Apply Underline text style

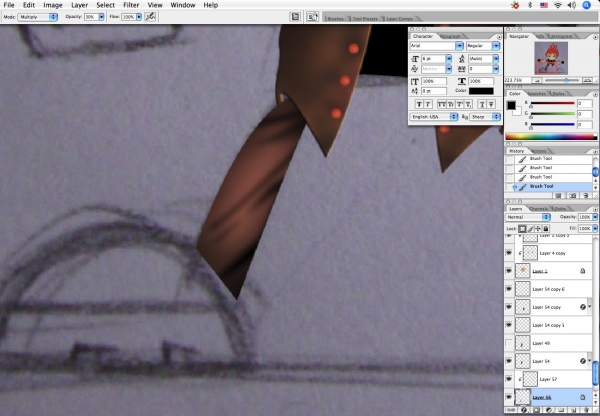tap(482, 104)
